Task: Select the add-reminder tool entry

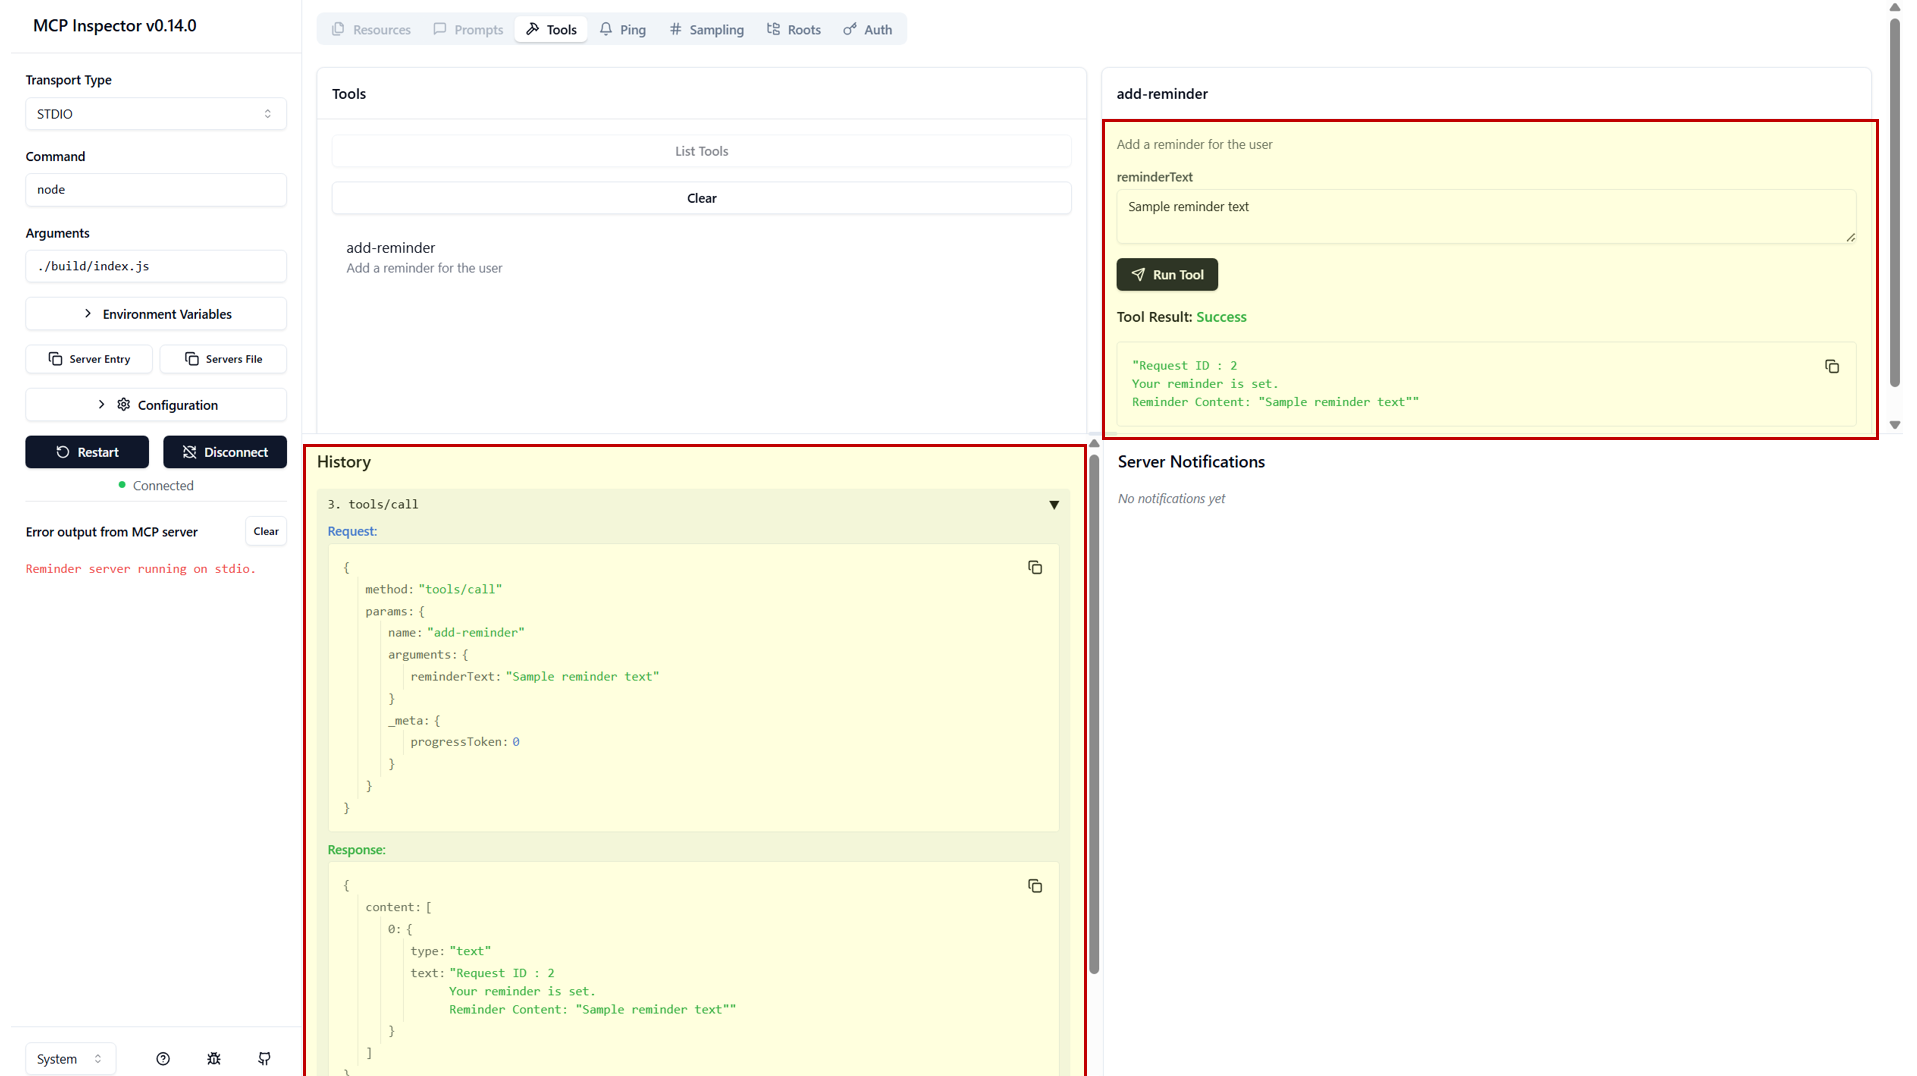Action: tap(701, 257)
